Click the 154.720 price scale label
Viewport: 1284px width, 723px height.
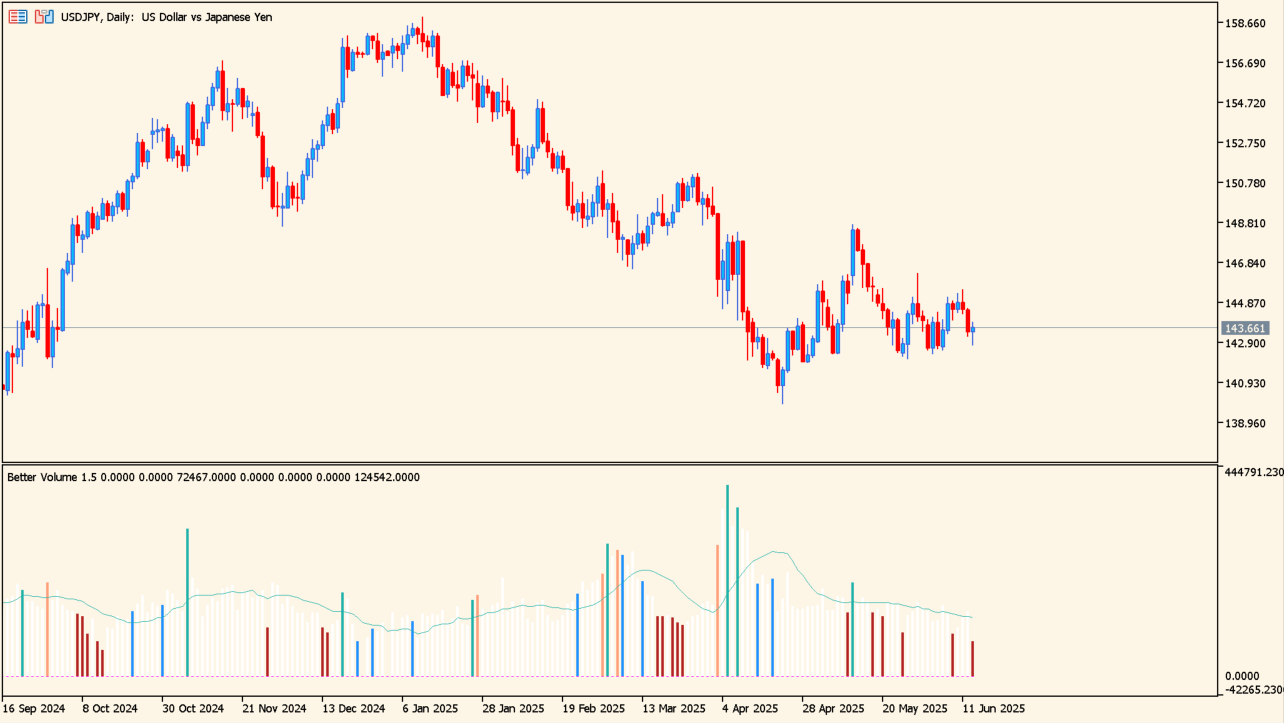tap(1245, 103)
